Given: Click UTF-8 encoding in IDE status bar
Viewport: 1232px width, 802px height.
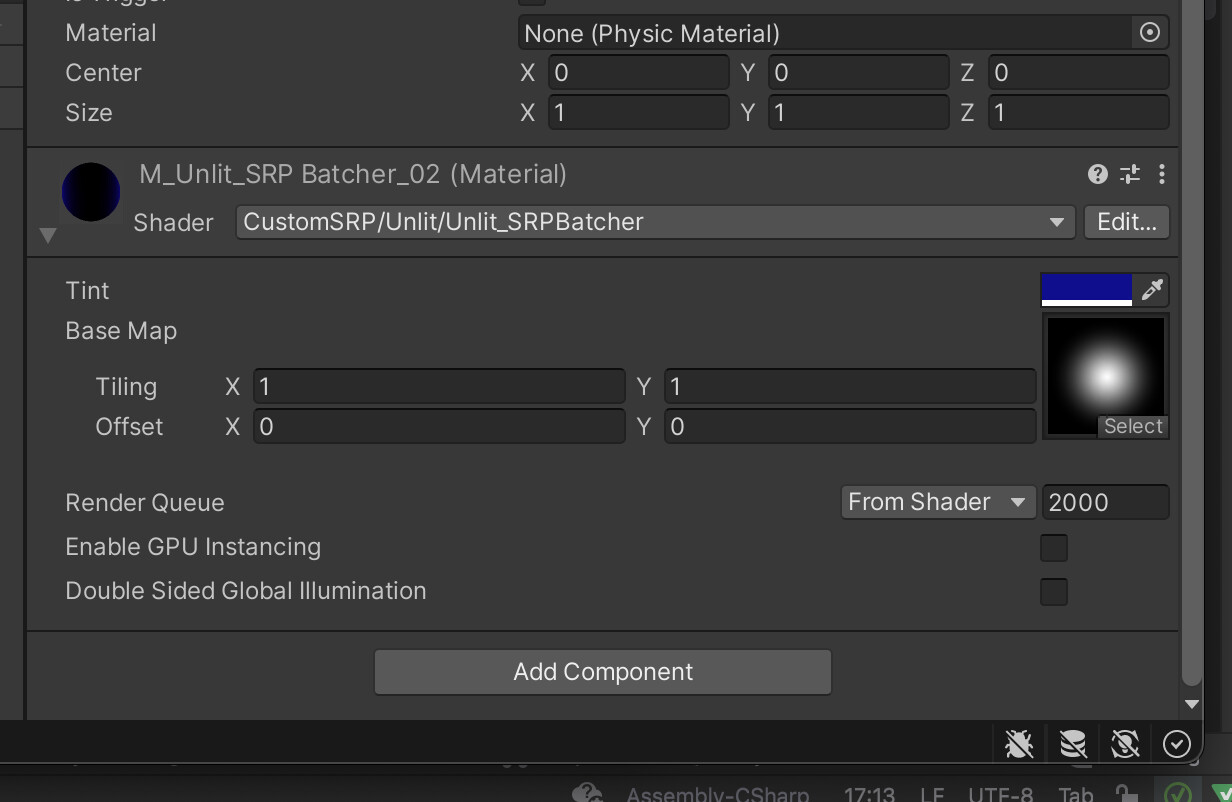Looking at the screenshot, I should [1000, 795].
